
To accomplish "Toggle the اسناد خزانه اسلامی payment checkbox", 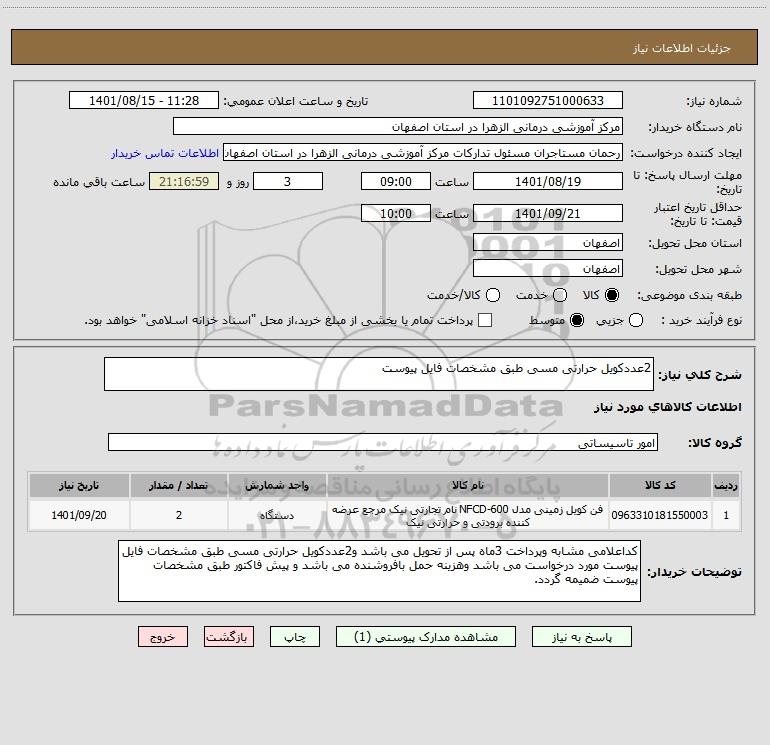I will 485,320.
